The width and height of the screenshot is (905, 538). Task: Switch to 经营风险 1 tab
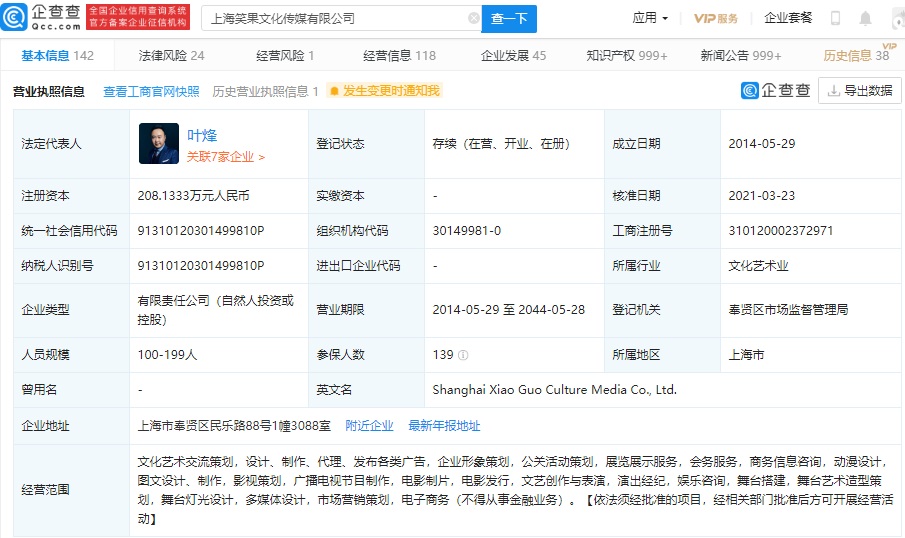click(285, 55)
